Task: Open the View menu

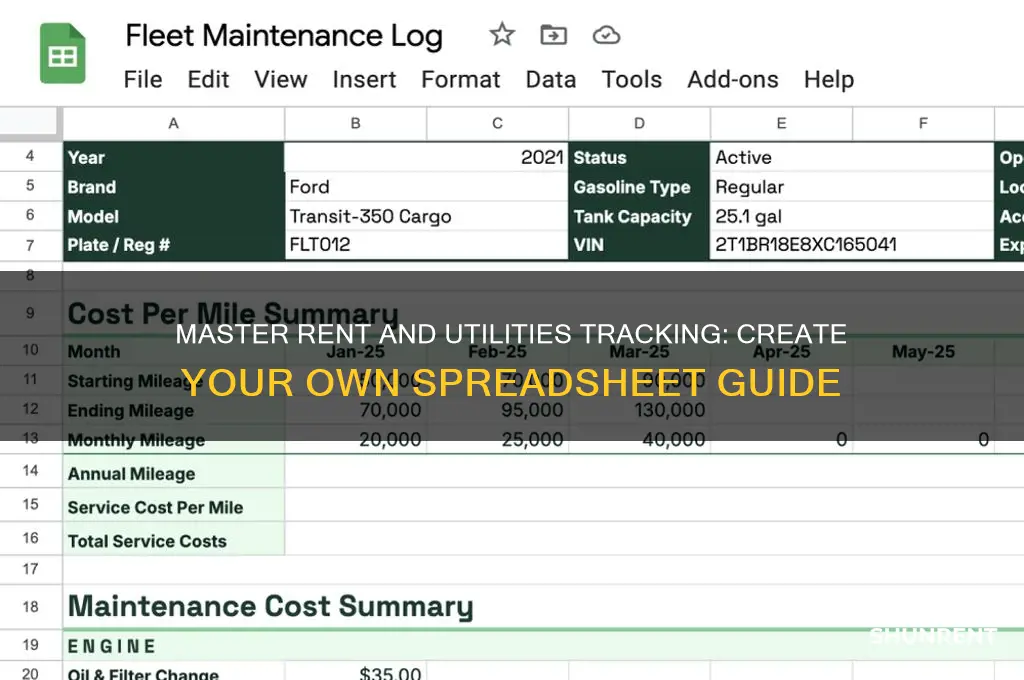Action: click(281, 80)
